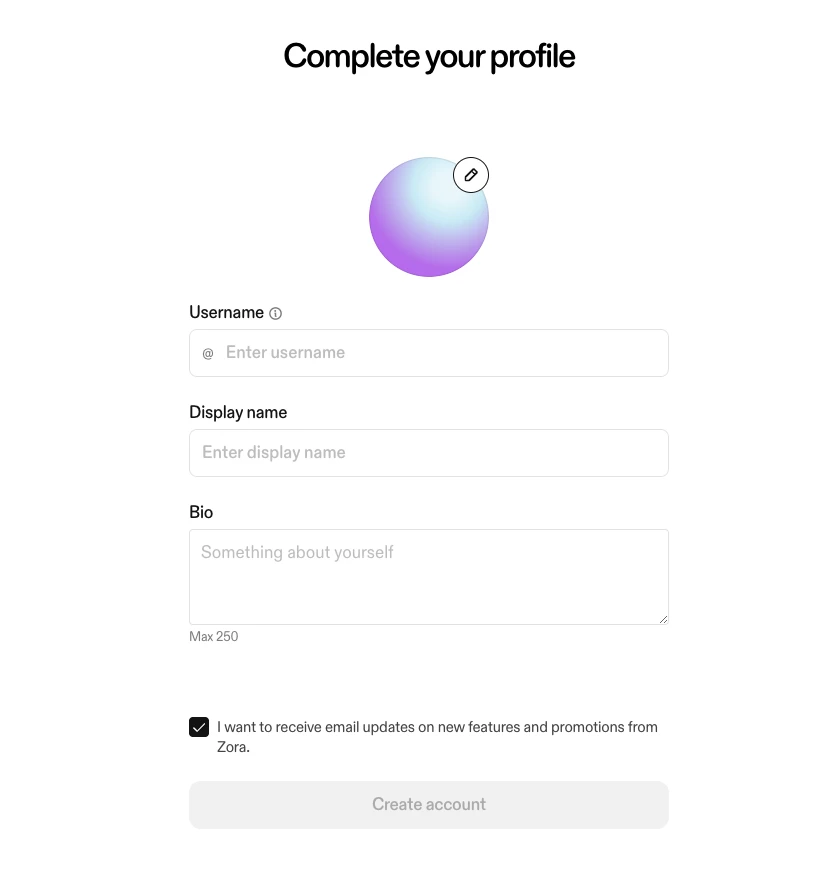The height and width of the screenshot is (873, 838).
Task: Uncheck the email updates checkbox
Action: click(x=199, y=727)
